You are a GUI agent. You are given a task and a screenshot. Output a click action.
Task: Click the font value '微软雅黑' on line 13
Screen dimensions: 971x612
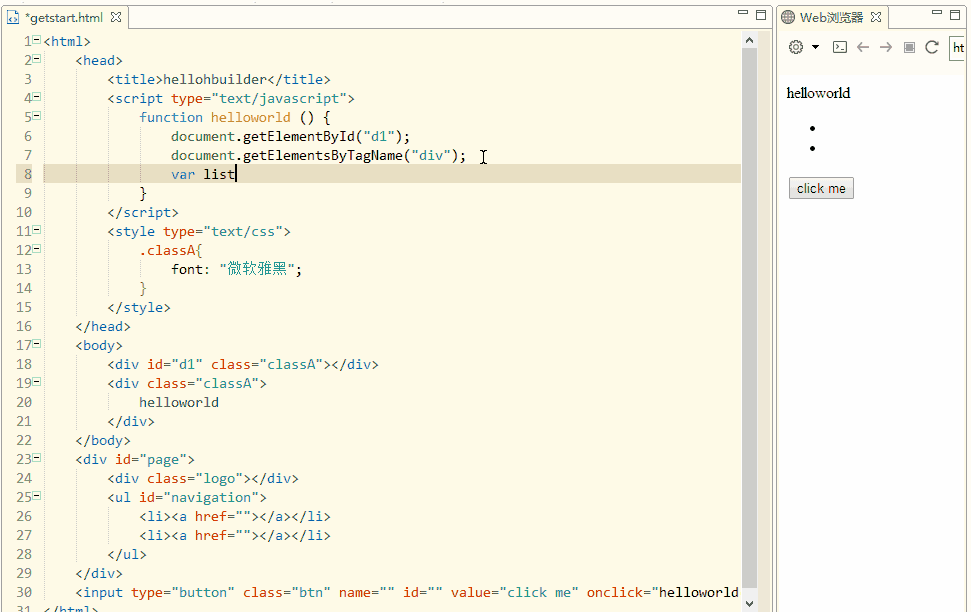pyautogui.click(x=257, y=269)
